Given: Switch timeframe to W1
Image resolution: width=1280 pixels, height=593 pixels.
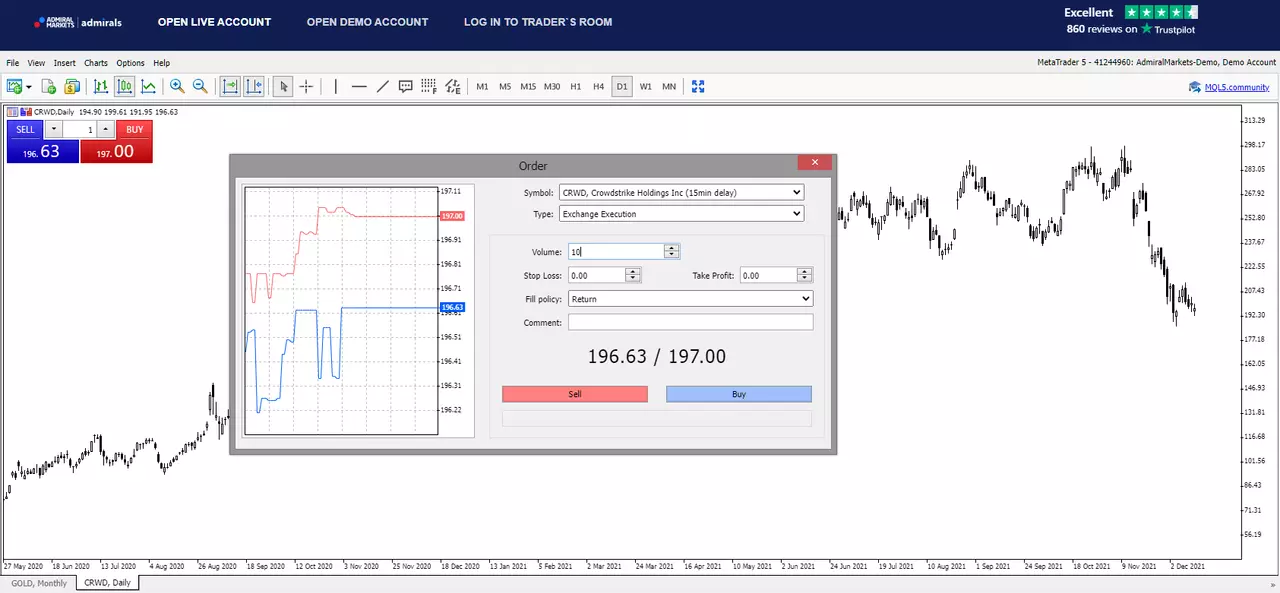Looking at the screenshot, I should pos(646,87).
